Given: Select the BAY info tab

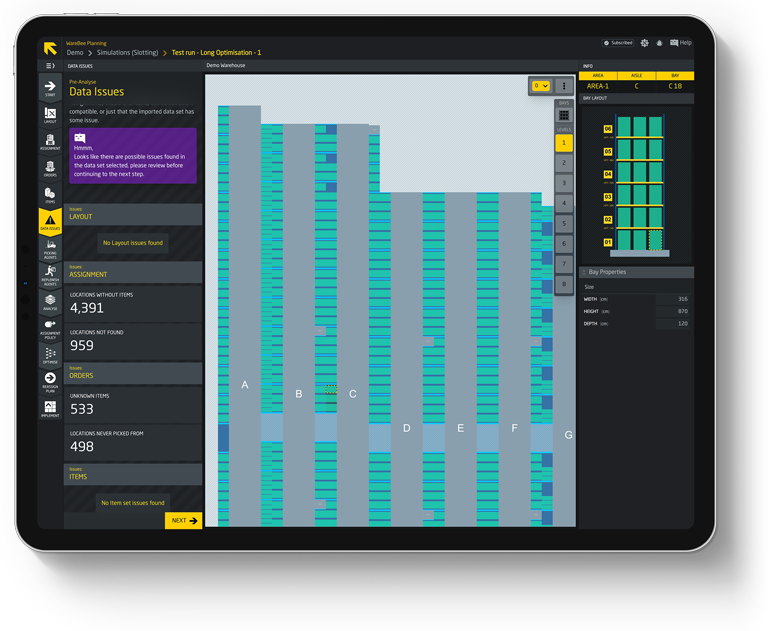Looking at the screenshot, I should pos(675,76).
